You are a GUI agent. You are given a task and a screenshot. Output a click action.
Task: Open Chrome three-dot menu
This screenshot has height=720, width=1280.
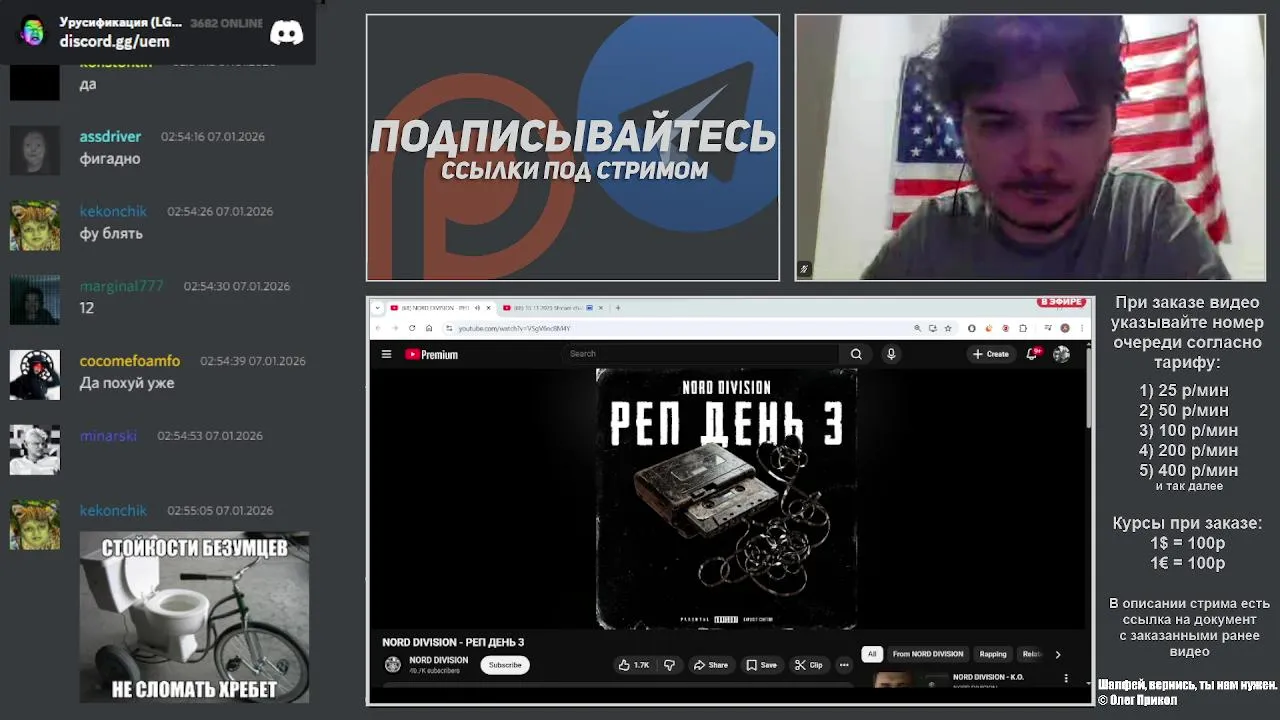point(1082,328)
